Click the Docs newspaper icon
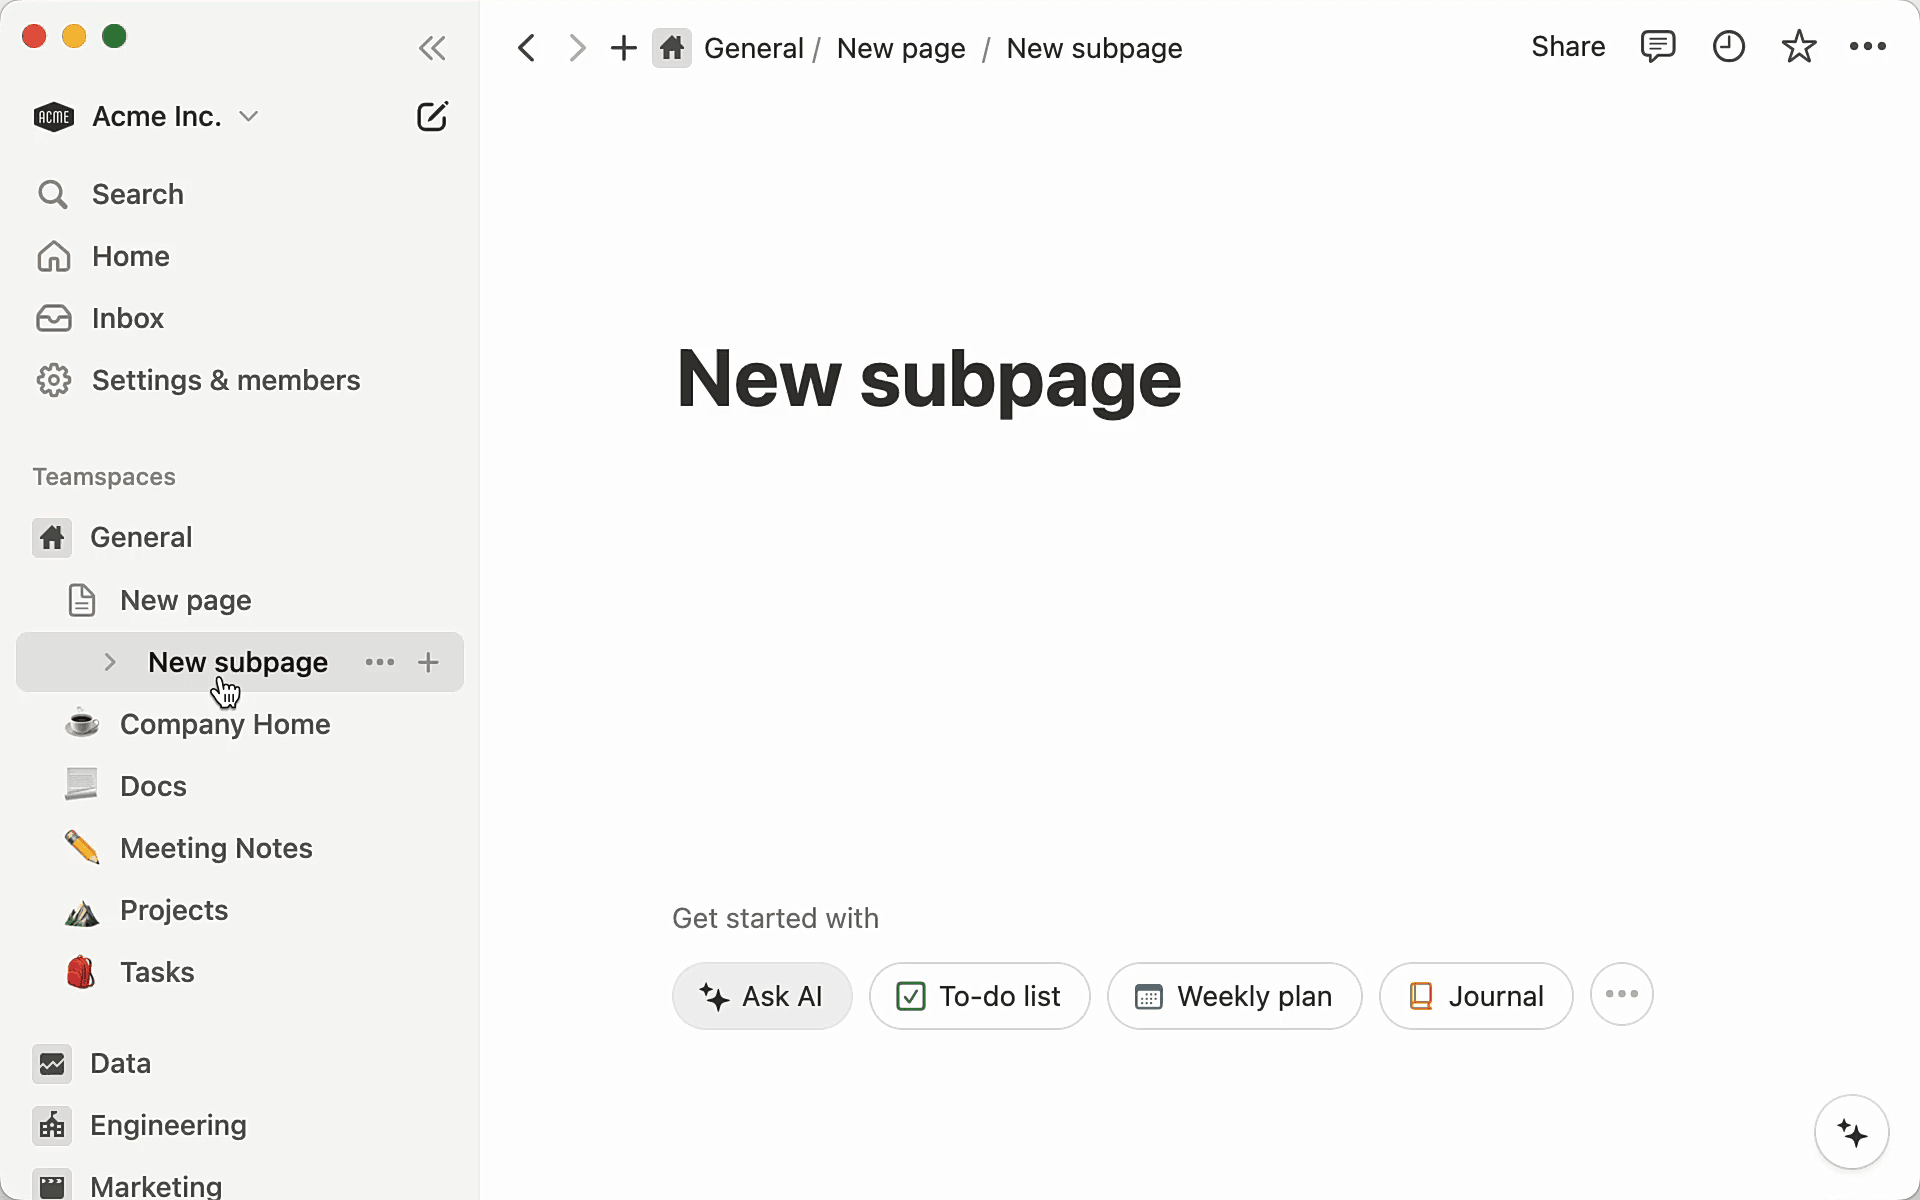 click(x=82, y=785)
